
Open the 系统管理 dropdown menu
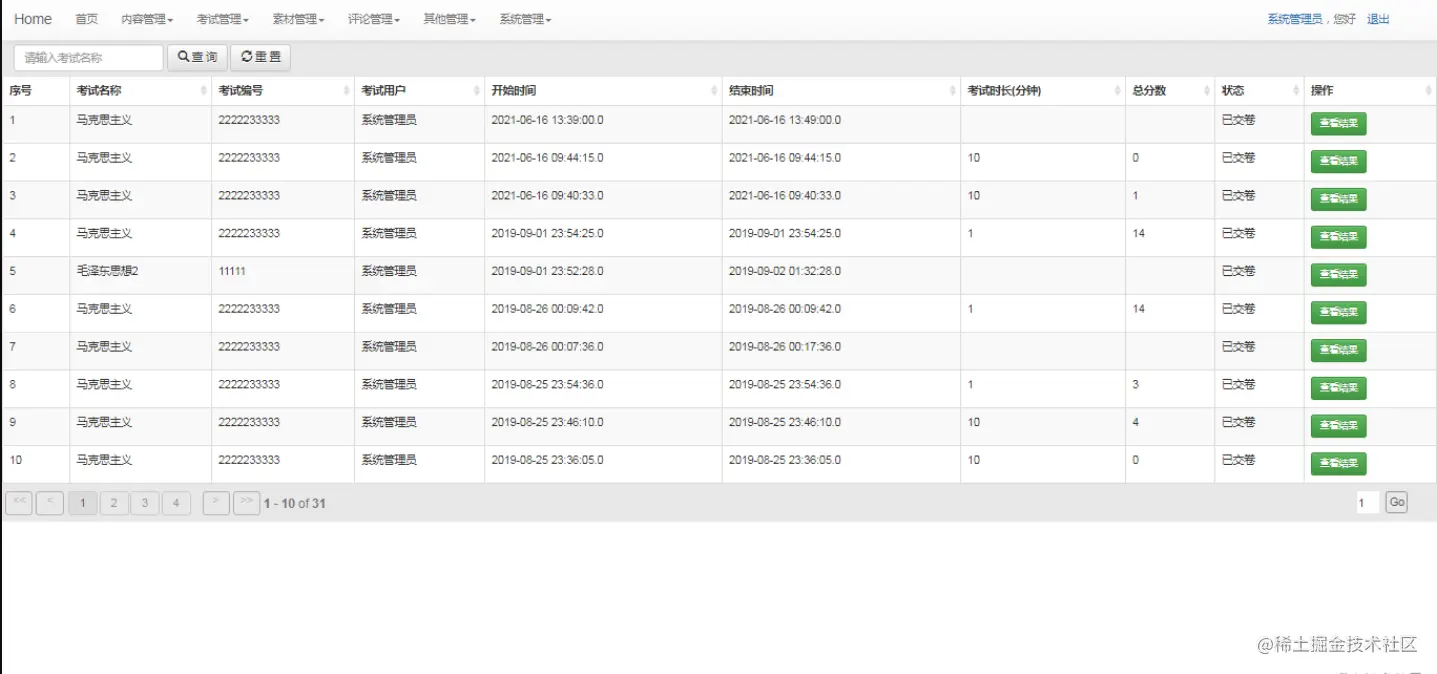point(525,19)
